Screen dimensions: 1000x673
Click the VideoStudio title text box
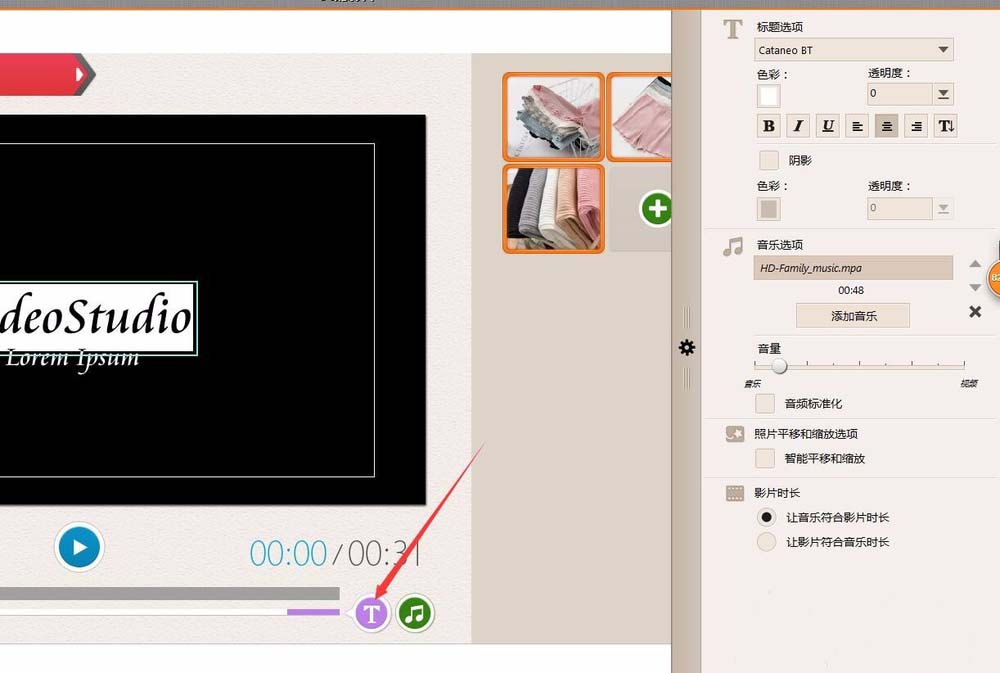98,318
